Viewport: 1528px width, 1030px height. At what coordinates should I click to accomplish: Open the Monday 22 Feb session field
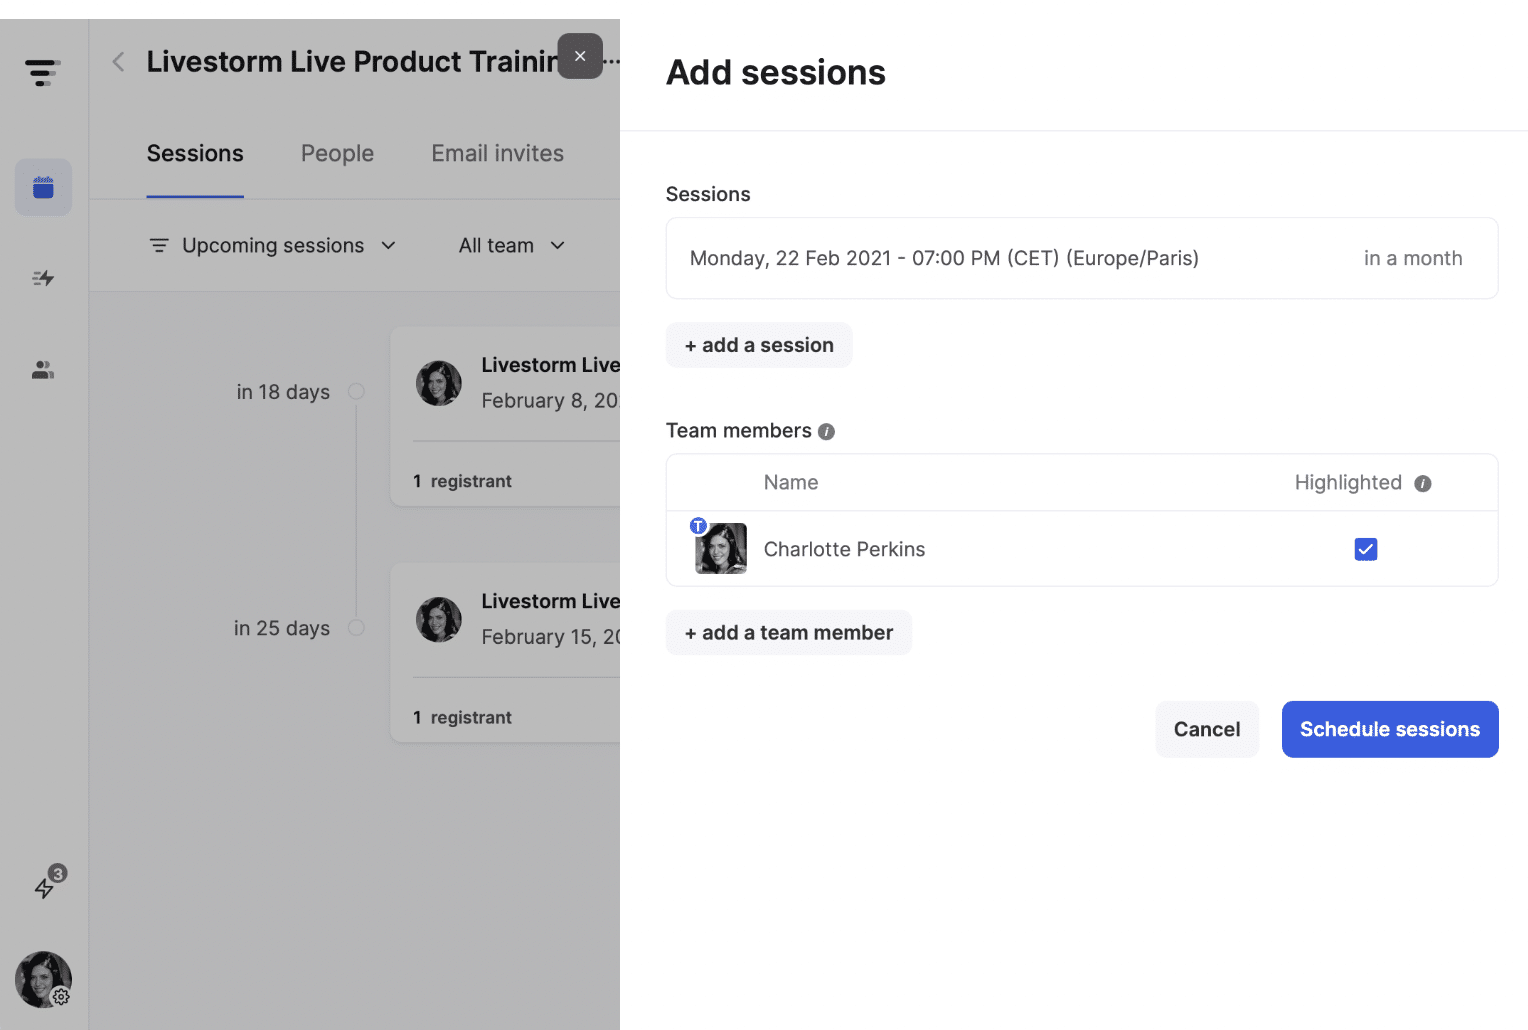(1081, 258)
